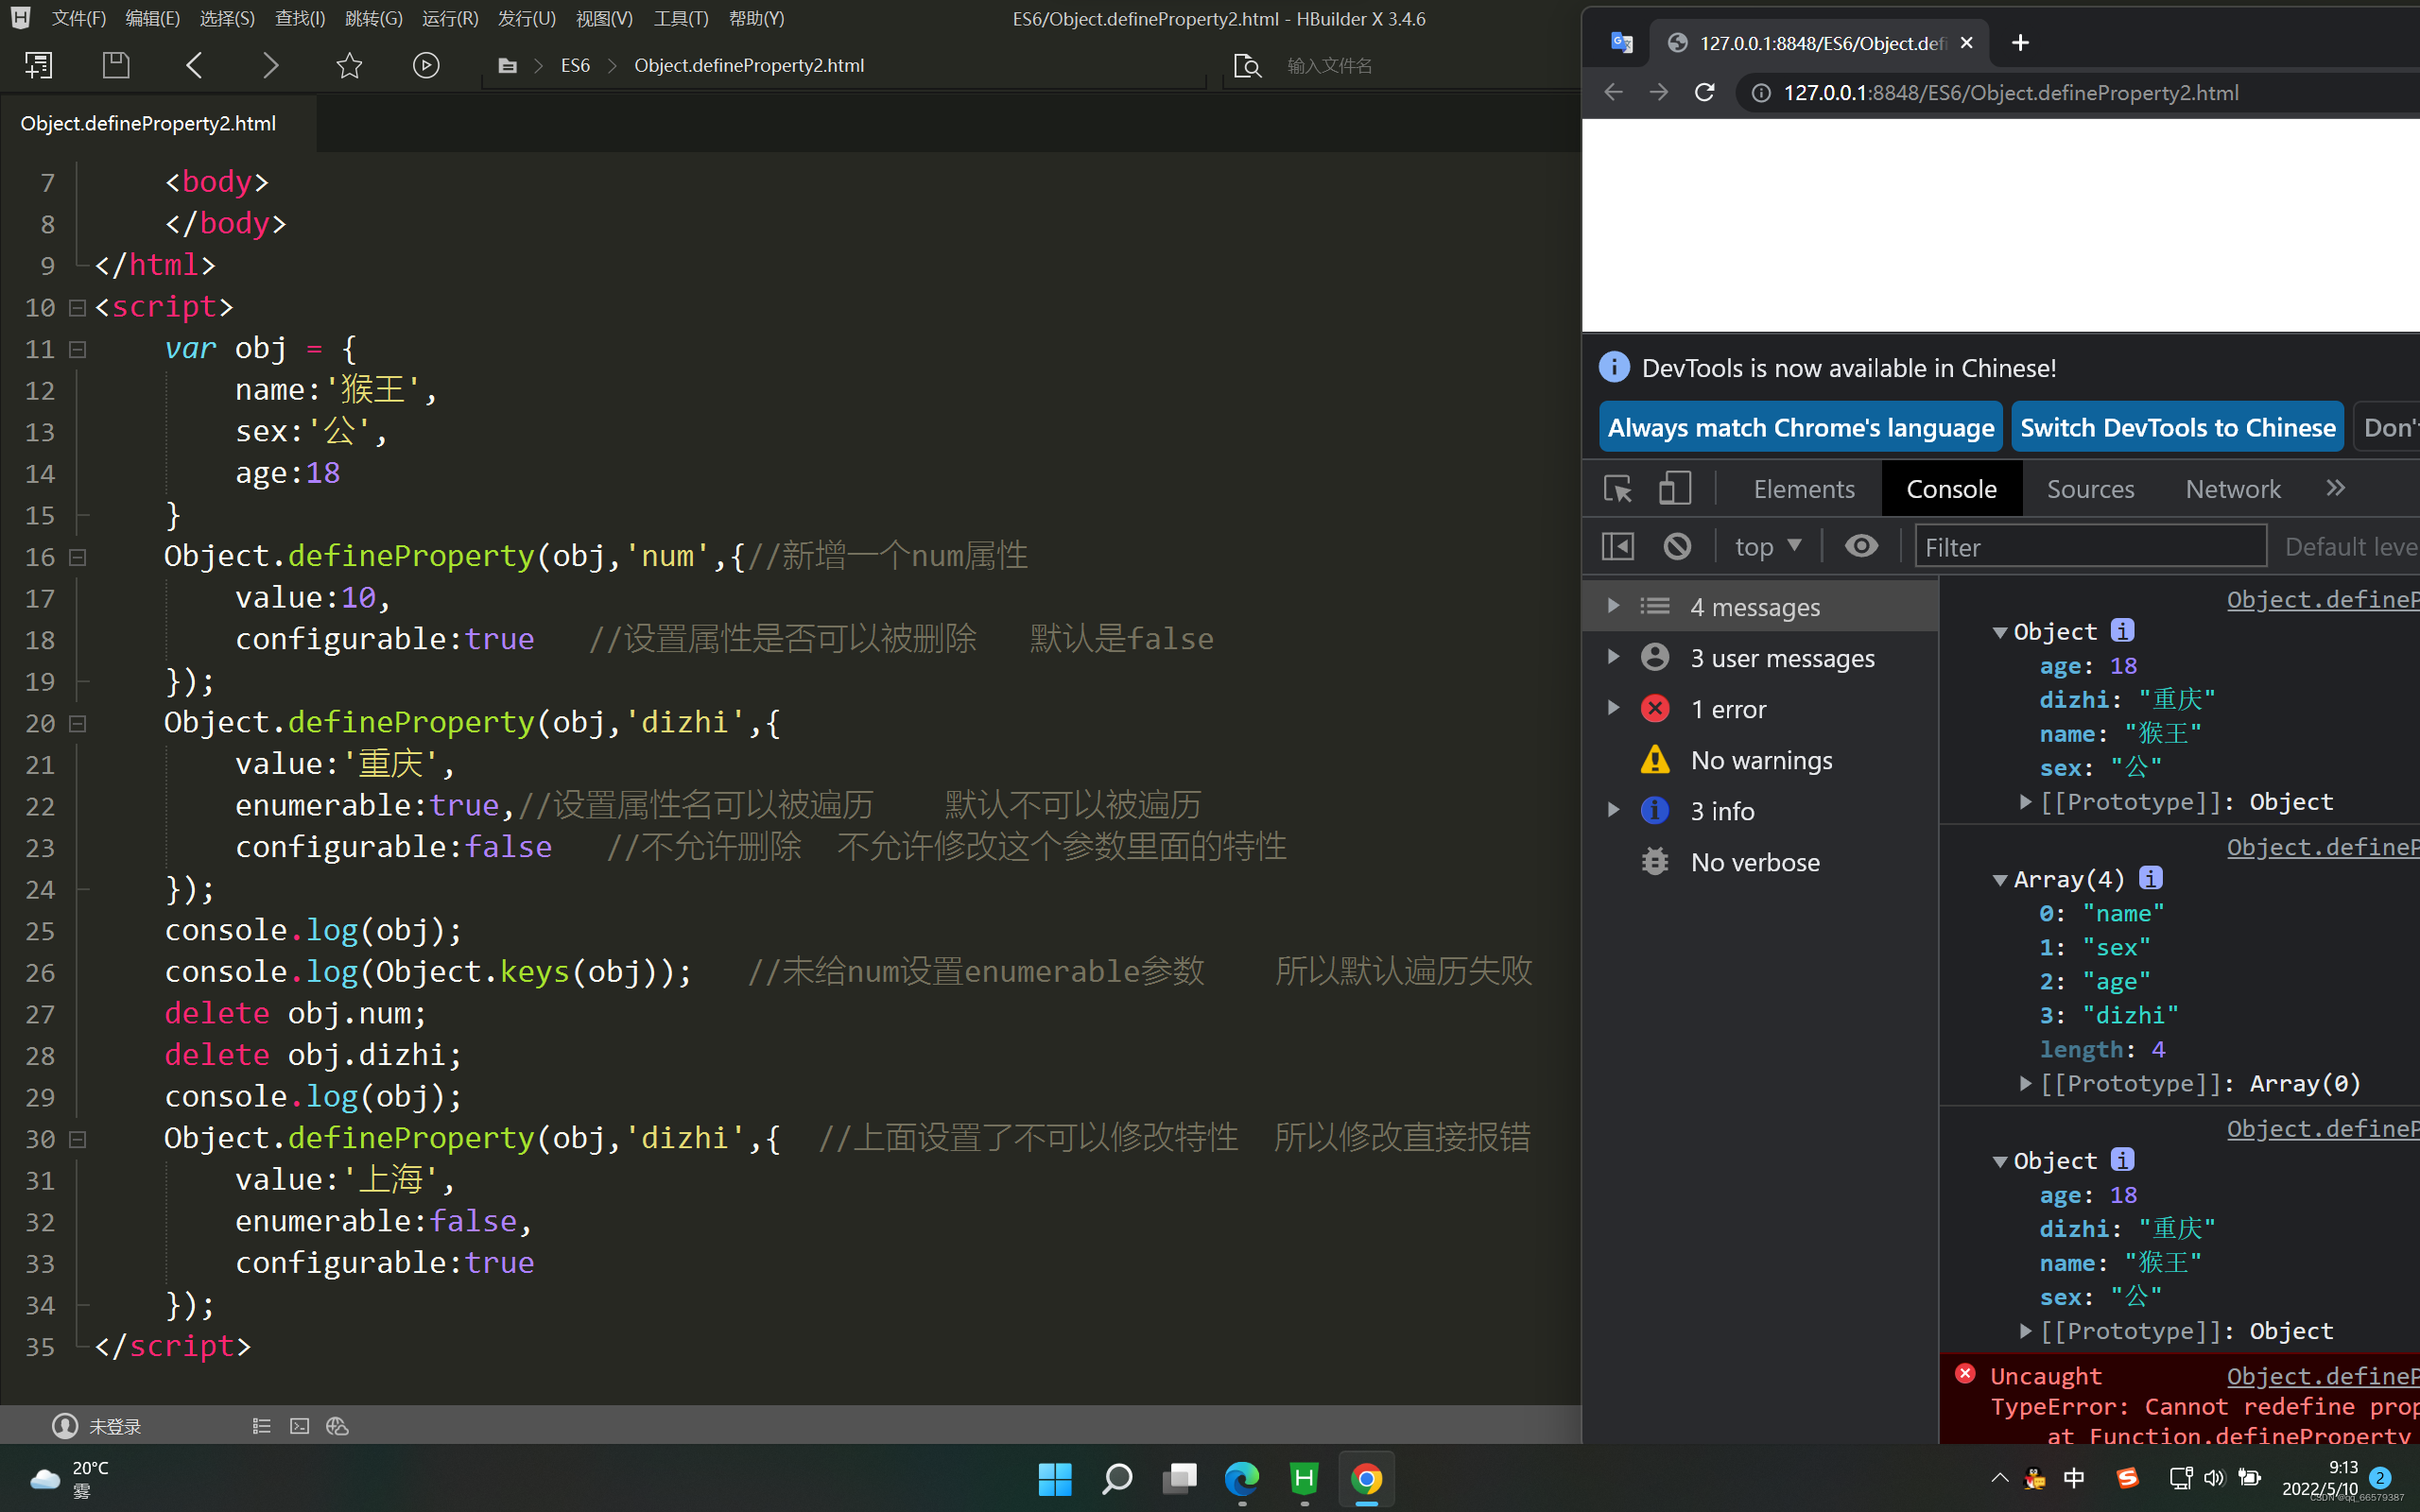Star the file as a favorite
The height and width of the screenshot is (1512, 2420).
tap(348, 64)
